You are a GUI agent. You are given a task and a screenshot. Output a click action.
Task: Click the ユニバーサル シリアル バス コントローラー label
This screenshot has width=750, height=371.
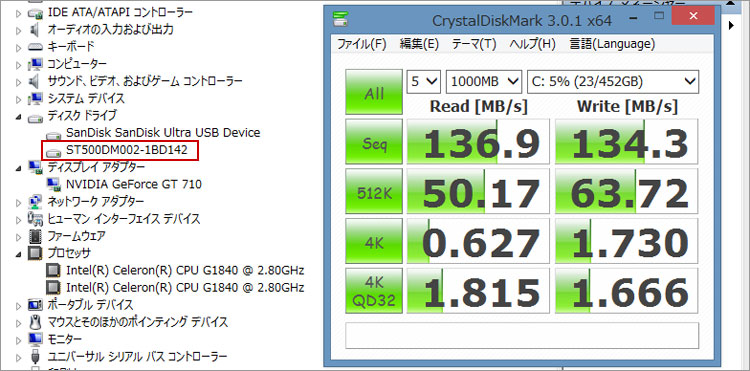[x=137, y=357]
